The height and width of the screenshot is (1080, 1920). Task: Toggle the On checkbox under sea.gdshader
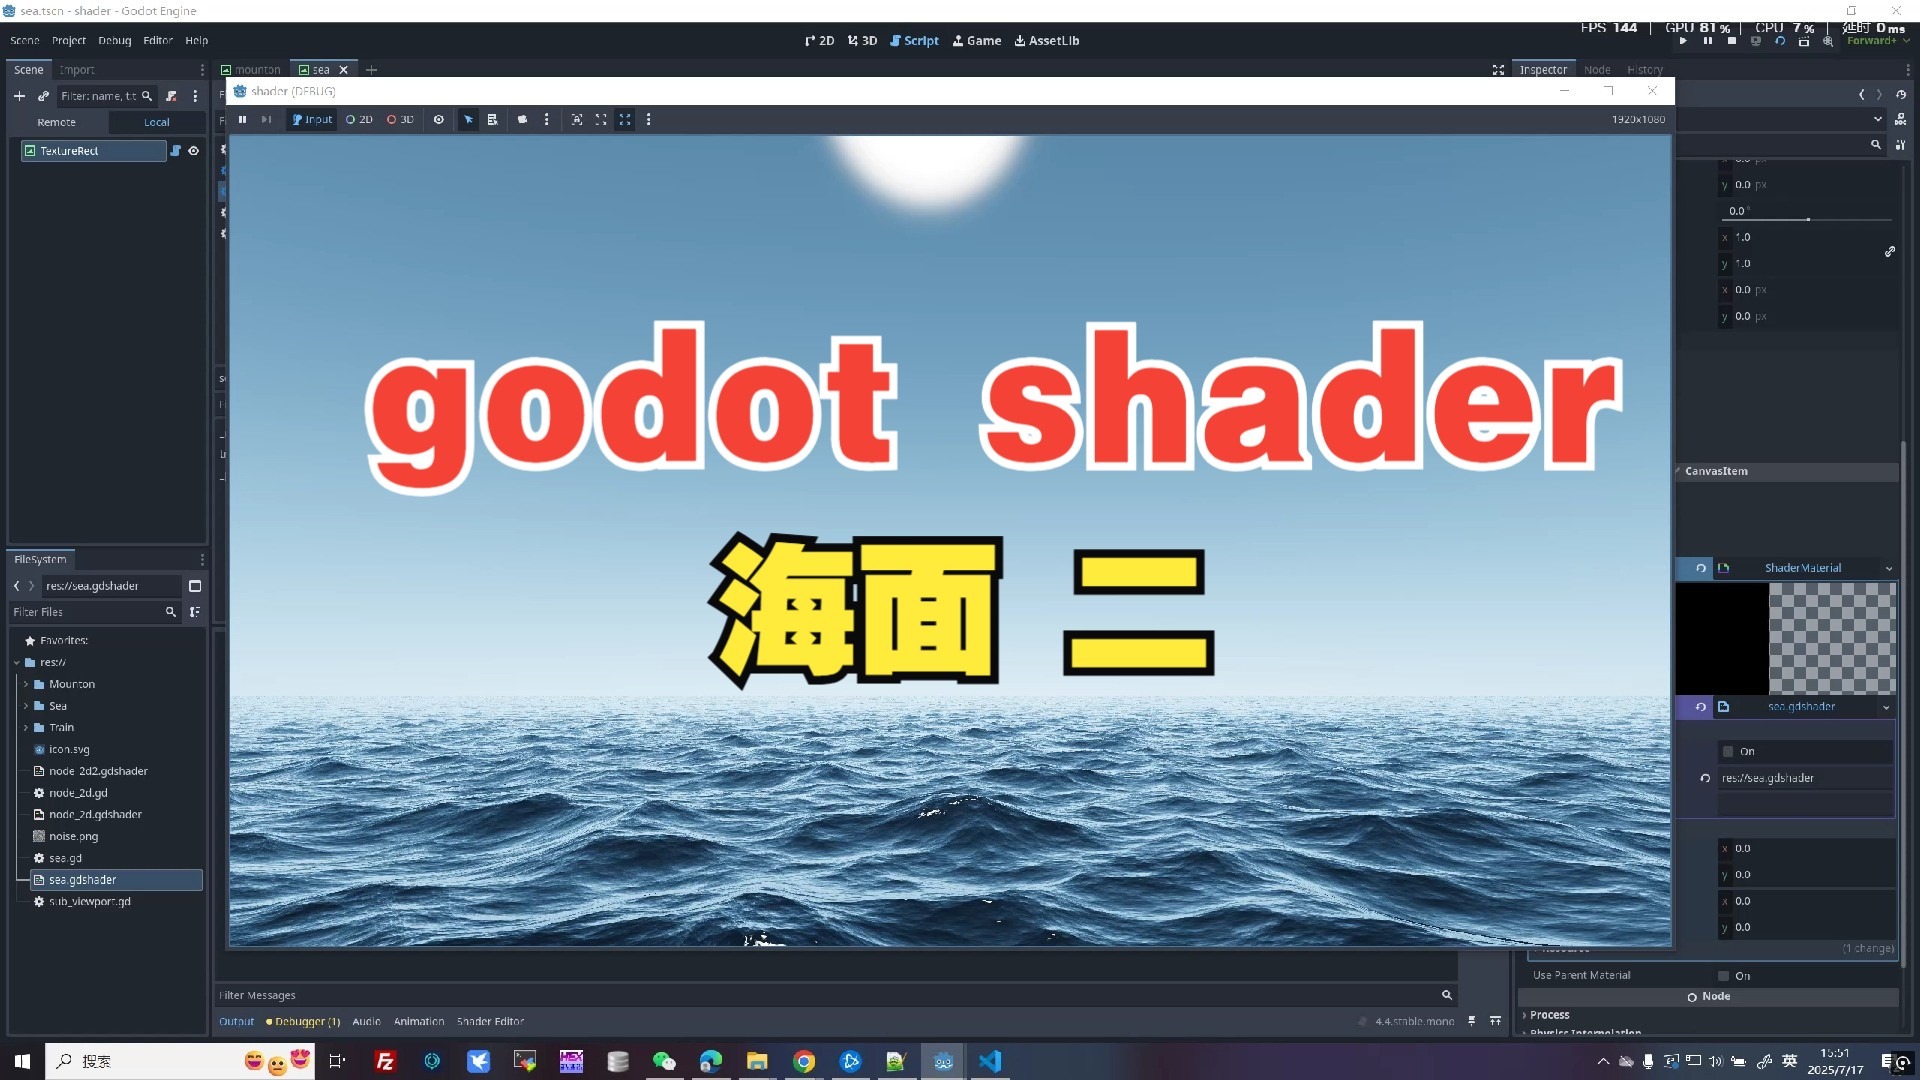(x=1728, y=752)
